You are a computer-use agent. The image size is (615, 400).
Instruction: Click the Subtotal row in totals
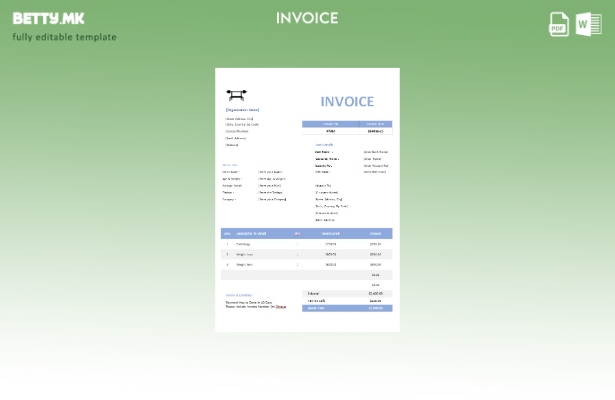click(x=347, y=293)
